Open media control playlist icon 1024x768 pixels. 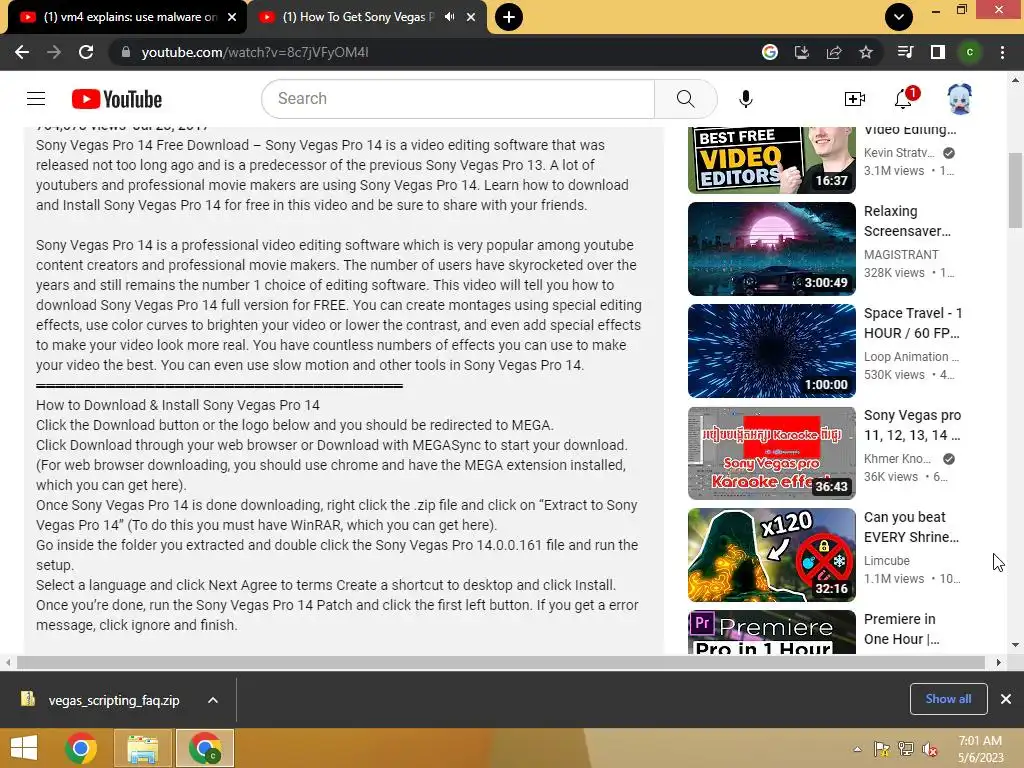[905, 52]
